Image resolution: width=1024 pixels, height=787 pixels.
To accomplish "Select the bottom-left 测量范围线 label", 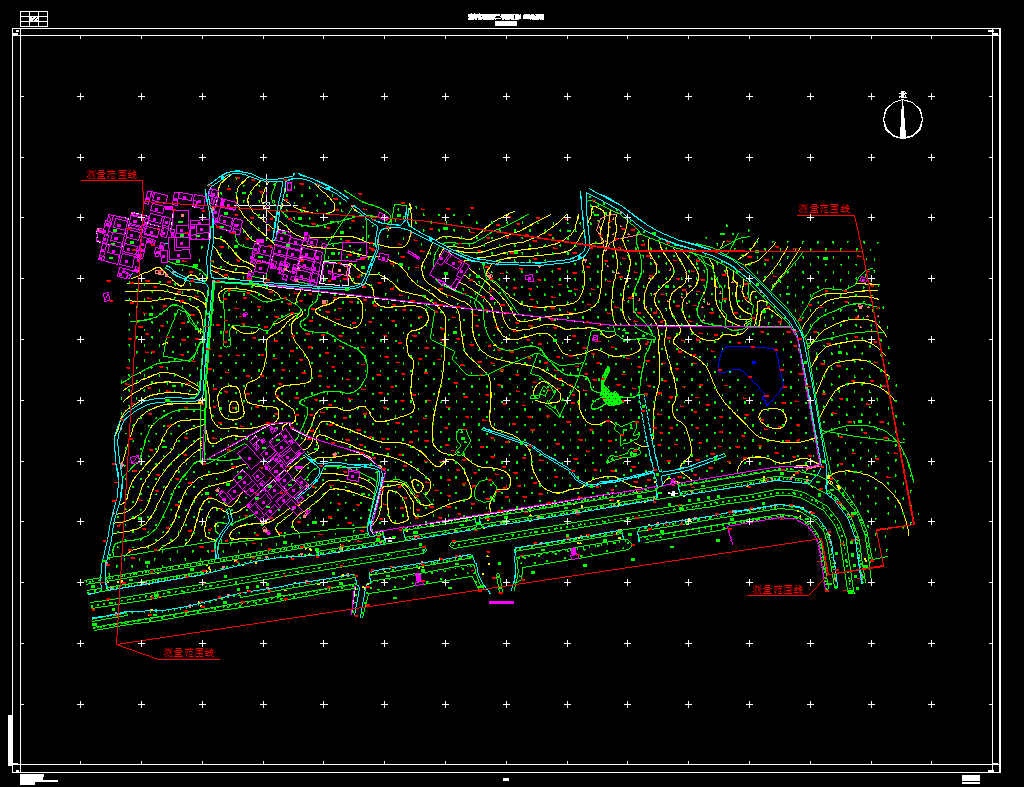I will pos(189,653).
